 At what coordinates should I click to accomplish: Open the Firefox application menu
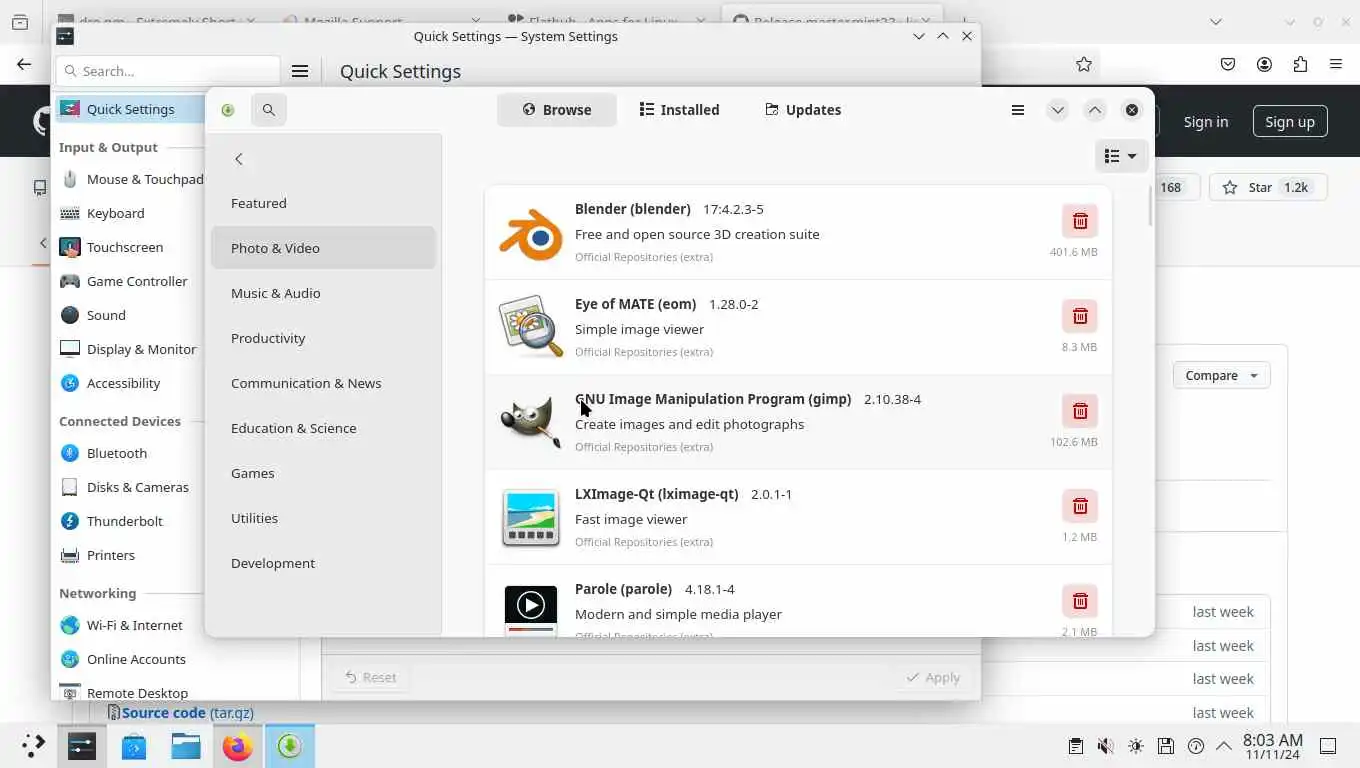coord(1336,64)
